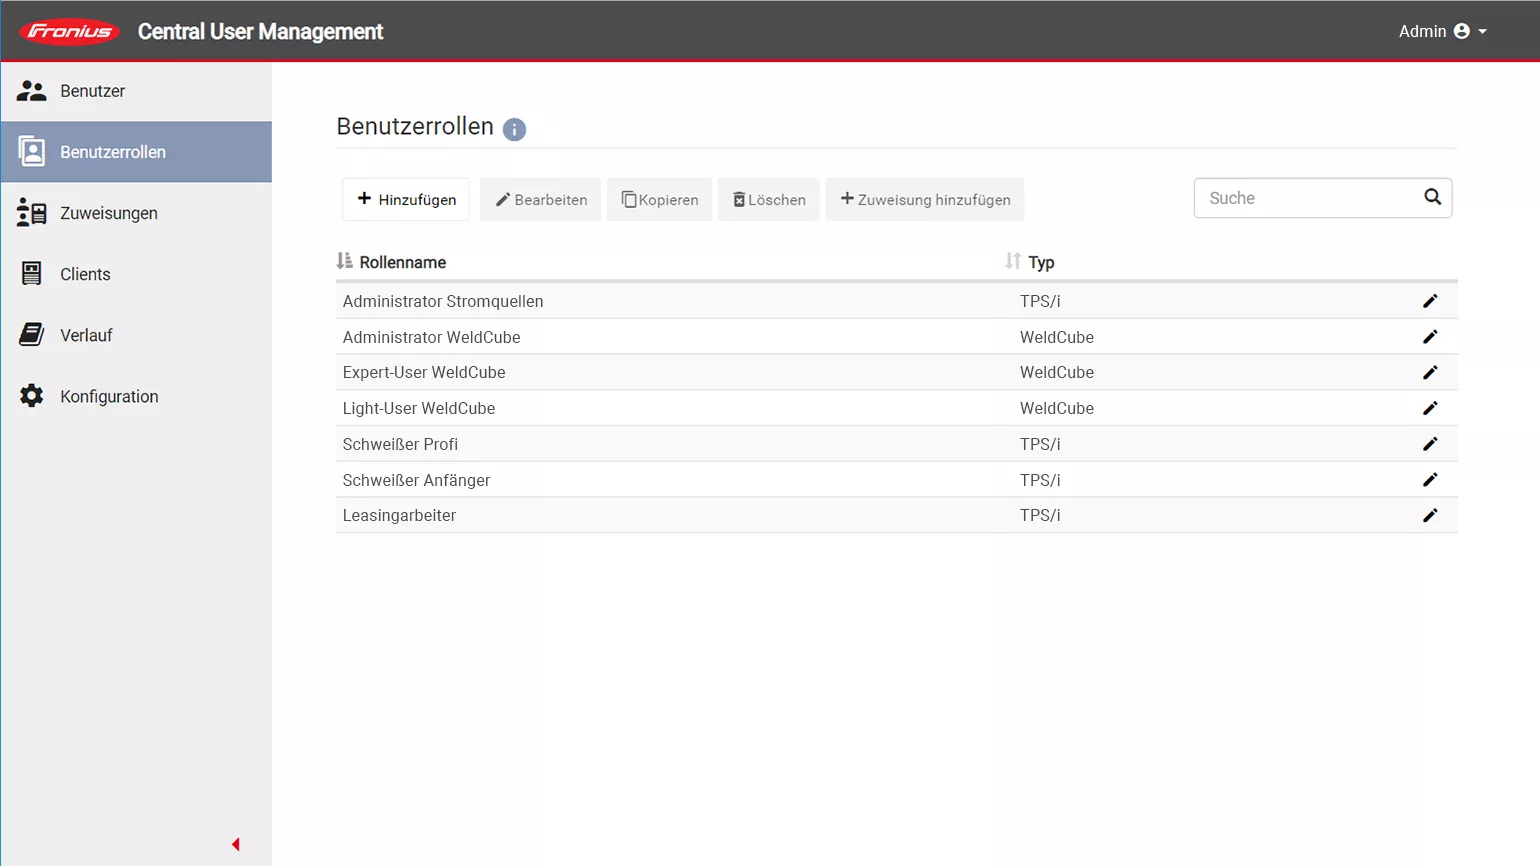The height and width of the screenshot is (866, 1540).
Task: Open the Konfiguration settings page
Action: 109,396
